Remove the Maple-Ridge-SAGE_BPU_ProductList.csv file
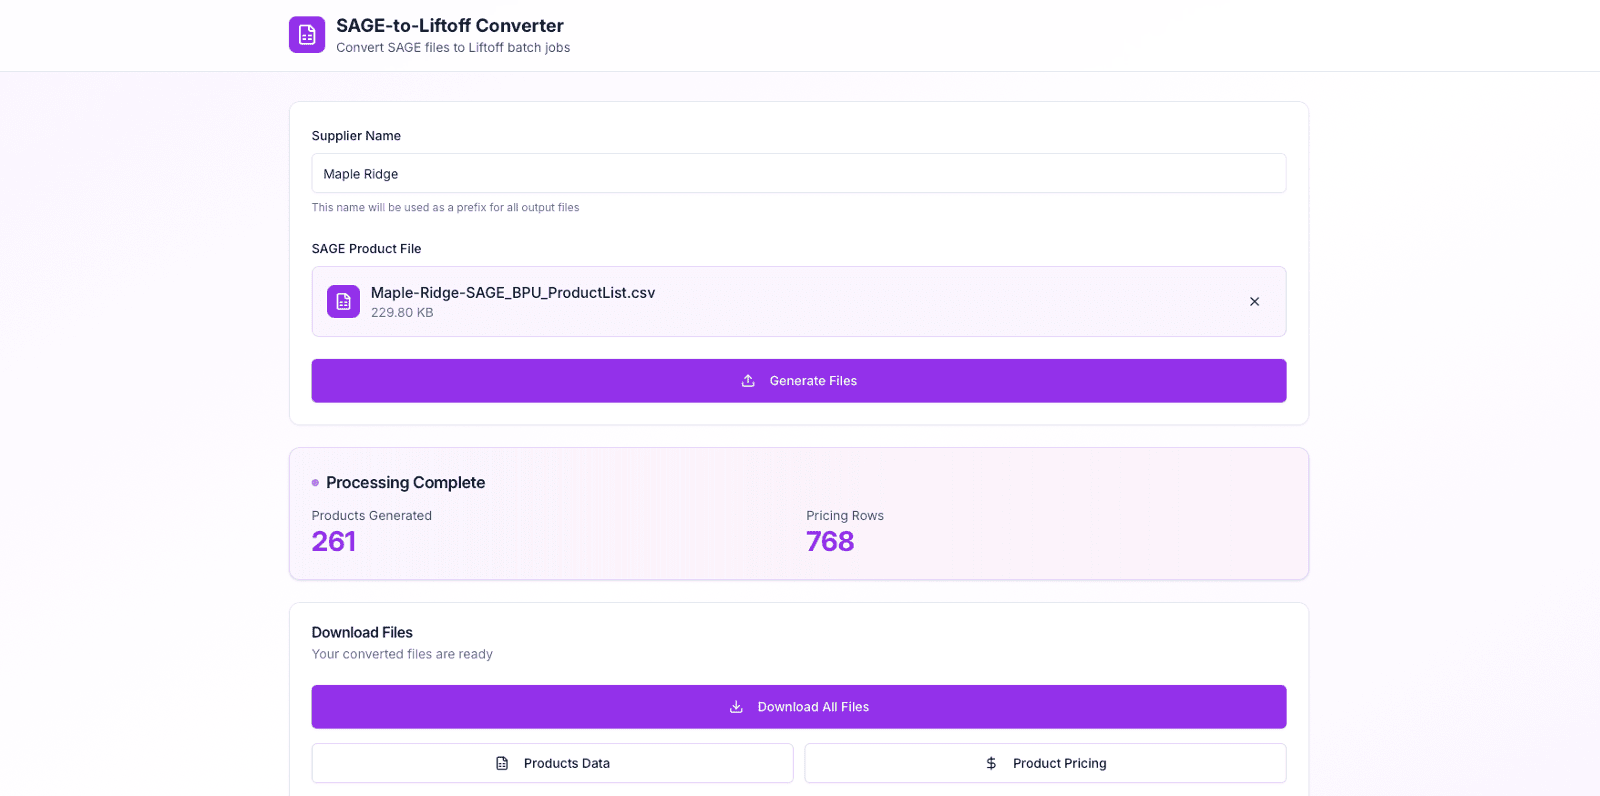 (x=1254, y=301)
